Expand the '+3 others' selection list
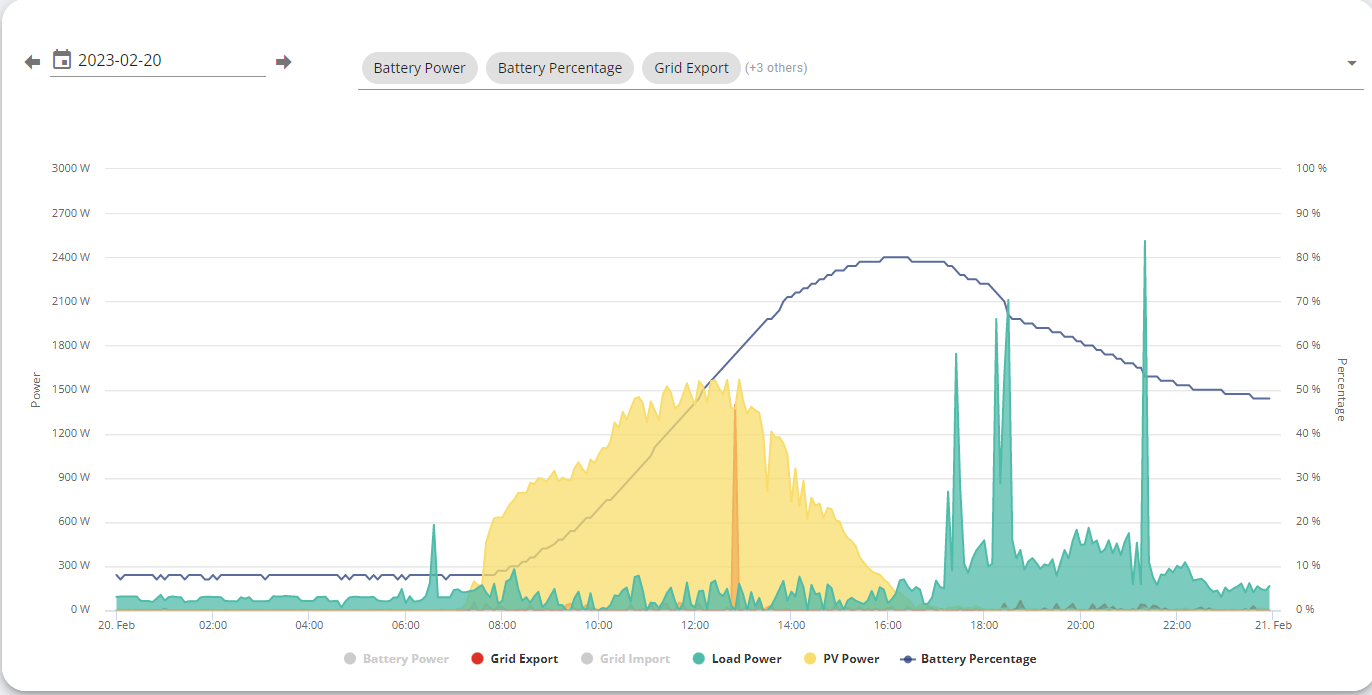 point(776,68)
